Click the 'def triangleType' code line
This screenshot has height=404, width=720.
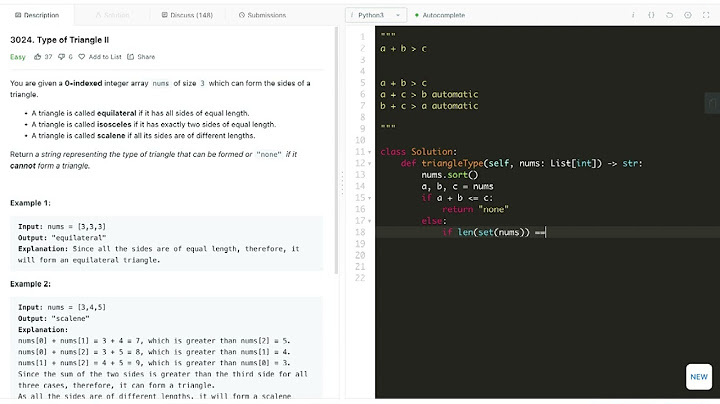click(522, 163)
